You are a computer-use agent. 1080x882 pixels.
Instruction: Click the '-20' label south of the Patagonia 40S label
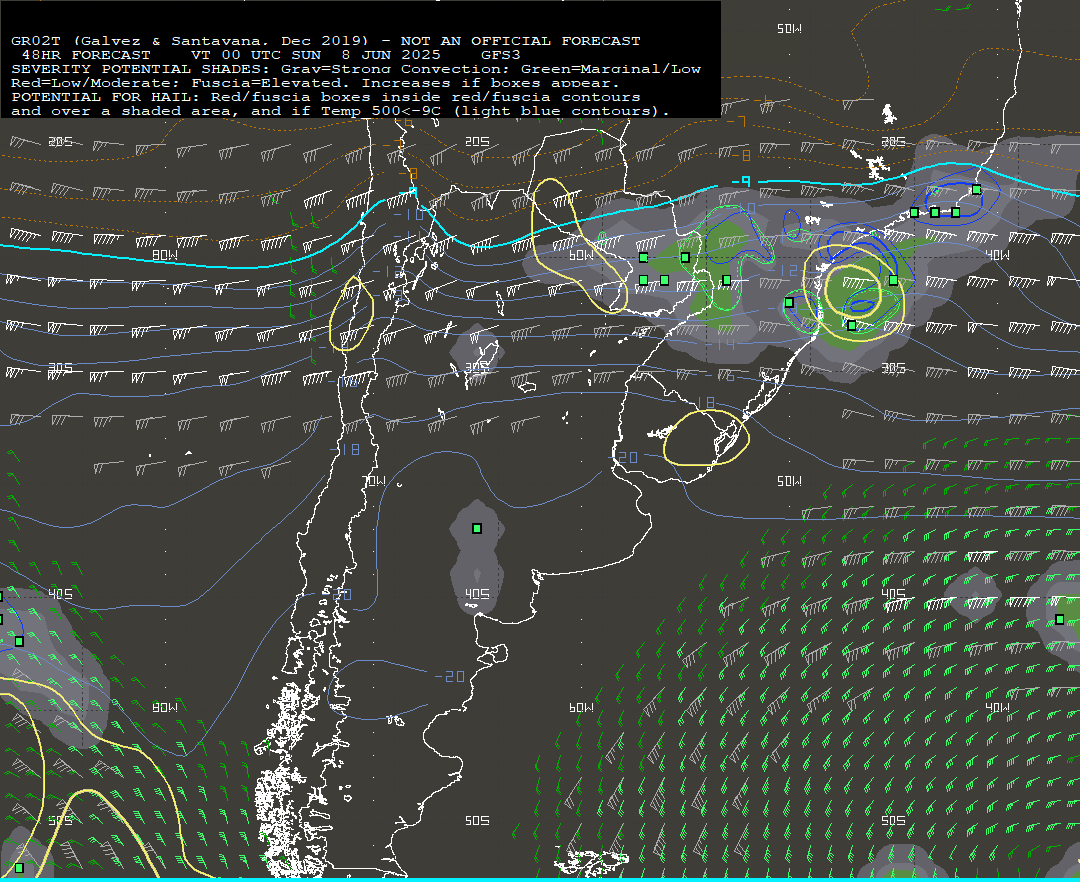pyautogui.click(x=450, y=678)
